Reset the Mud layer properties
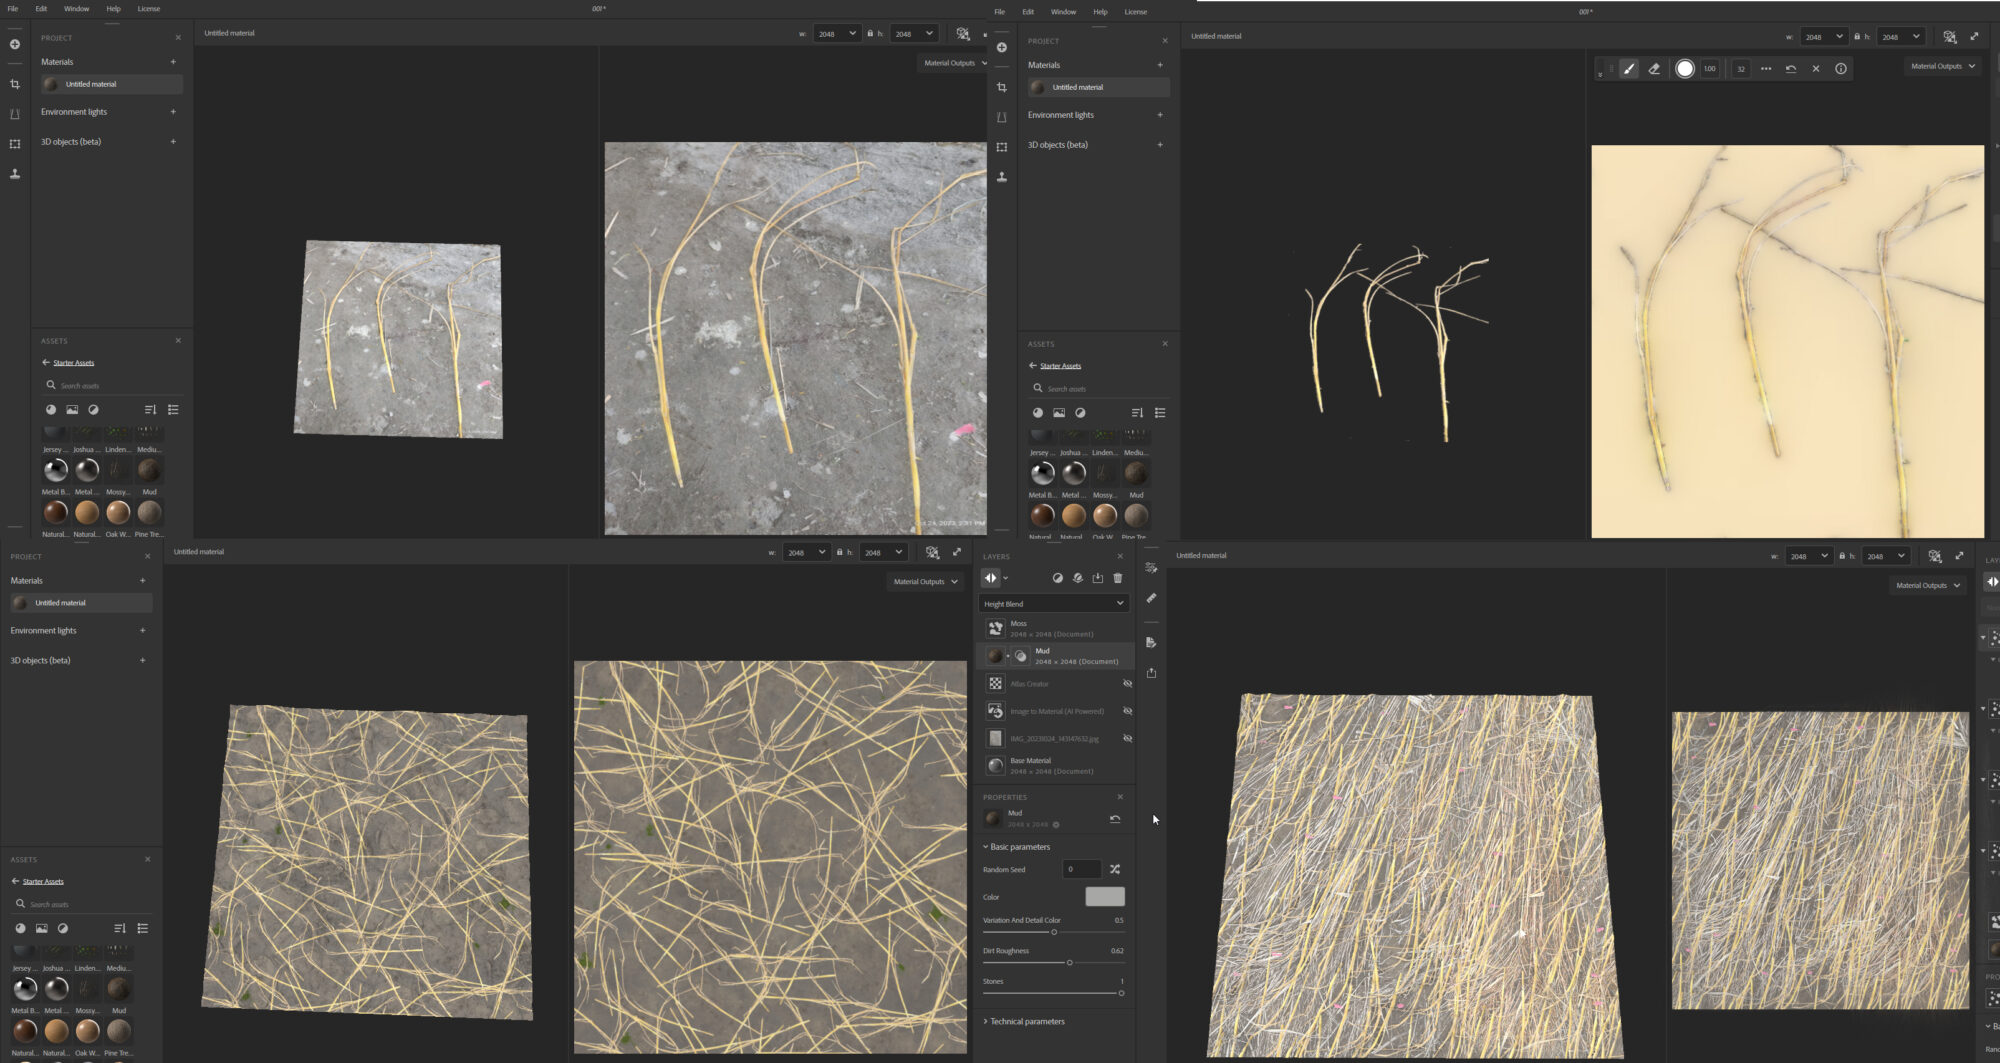Image resolution: width=2000 pixels, height=1063 pixels. pyautogui.click(x=1115, y=819)
